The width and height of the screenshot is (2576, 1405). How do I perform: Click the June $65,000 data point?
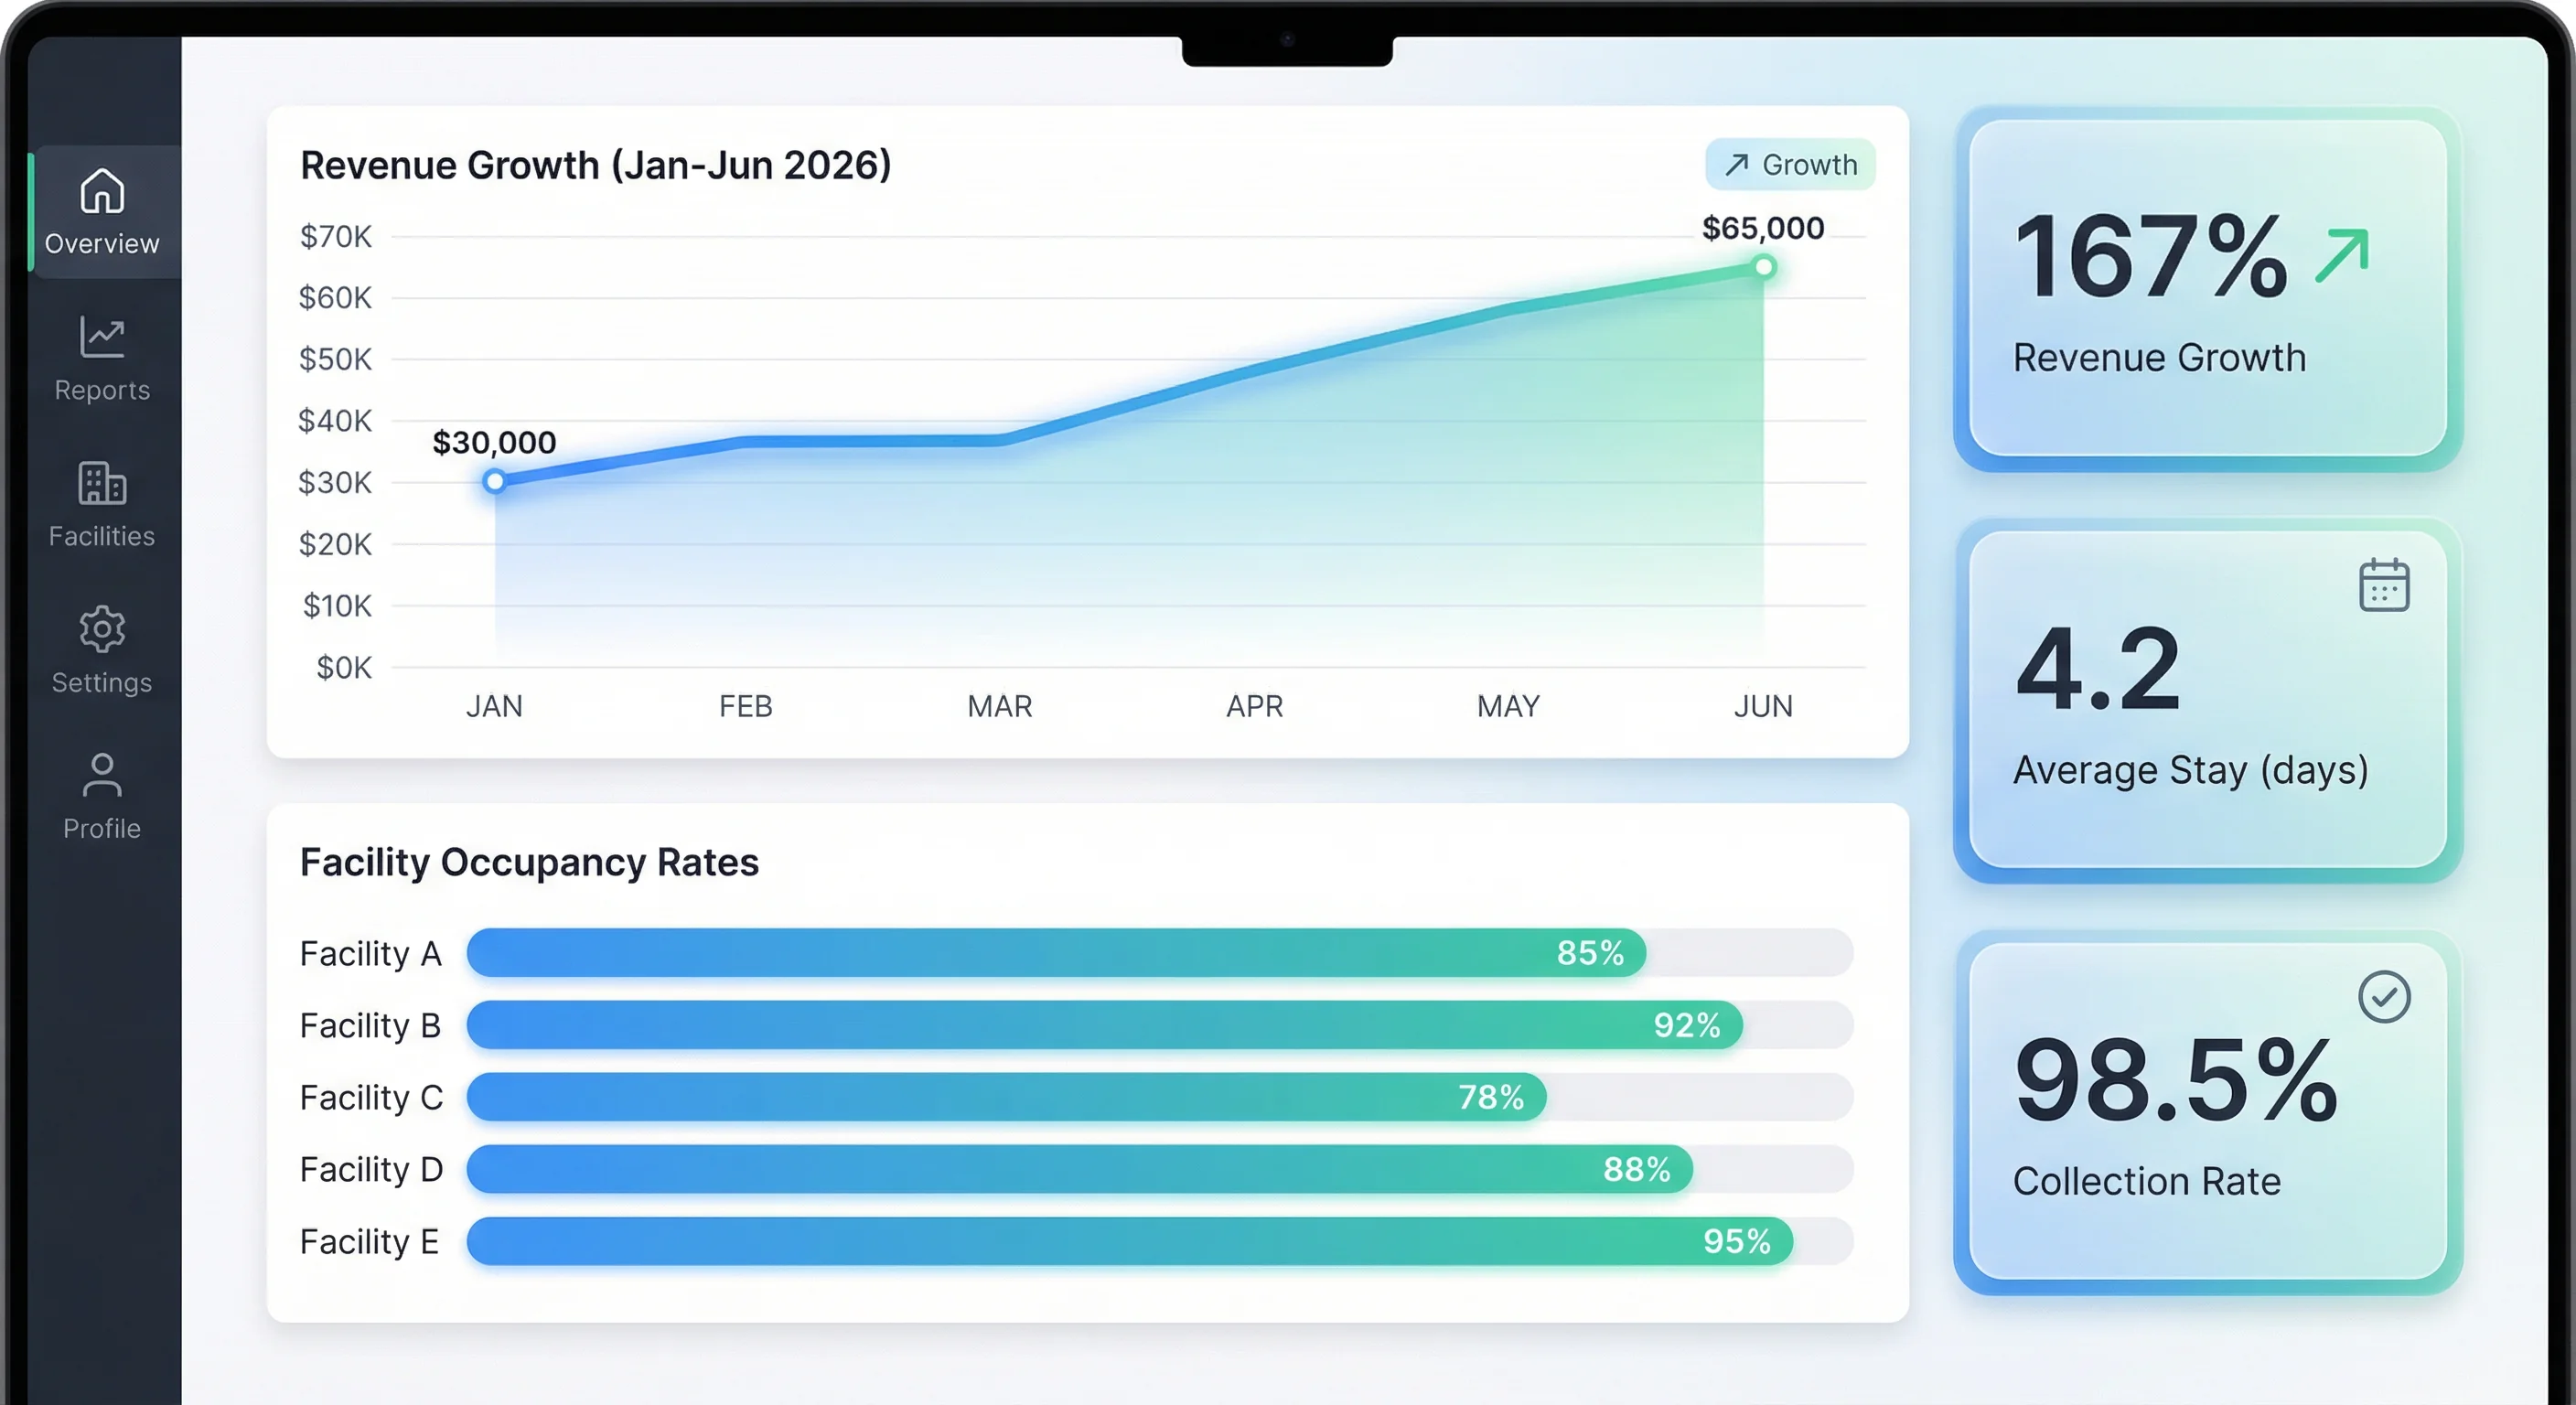tap(1764, 267)
